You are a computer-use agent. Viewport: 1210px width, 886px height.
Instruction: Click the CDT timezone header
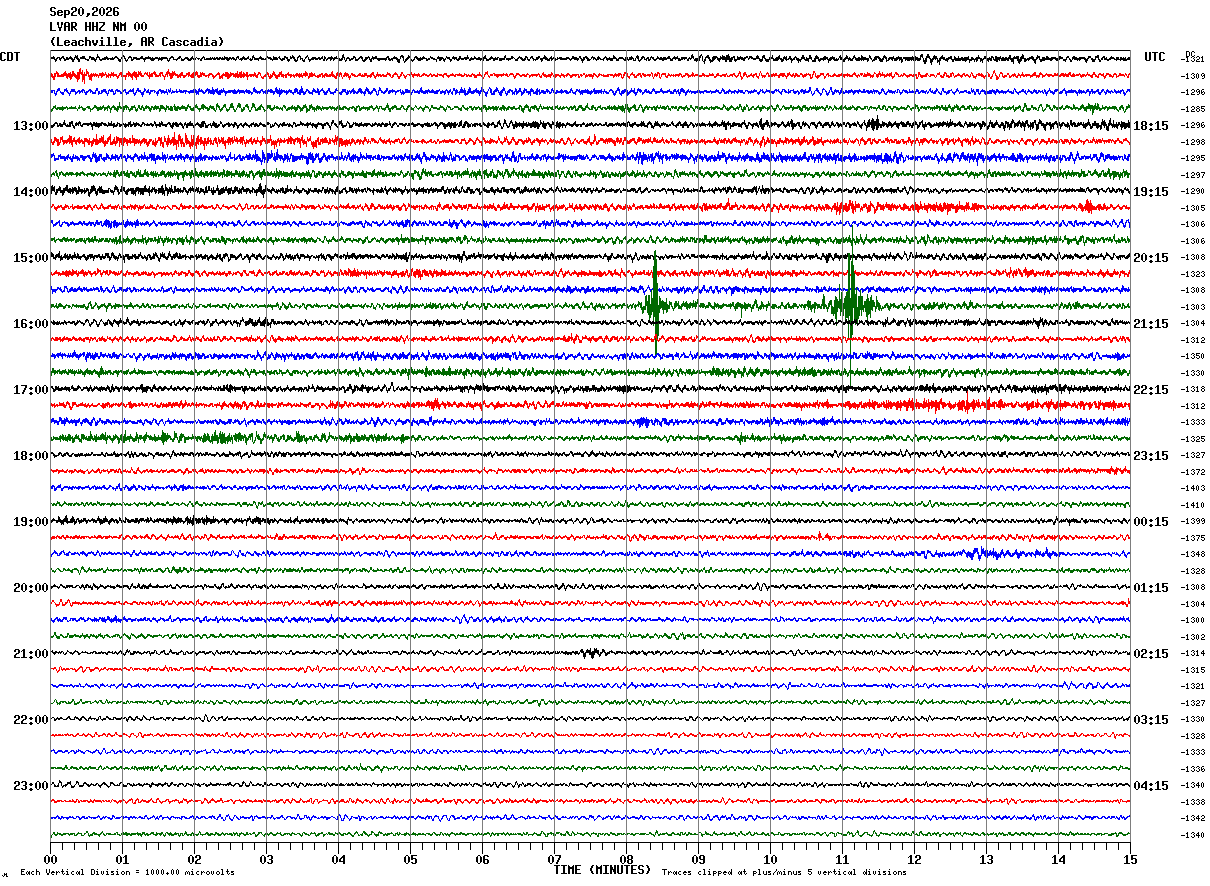(10, 57)
